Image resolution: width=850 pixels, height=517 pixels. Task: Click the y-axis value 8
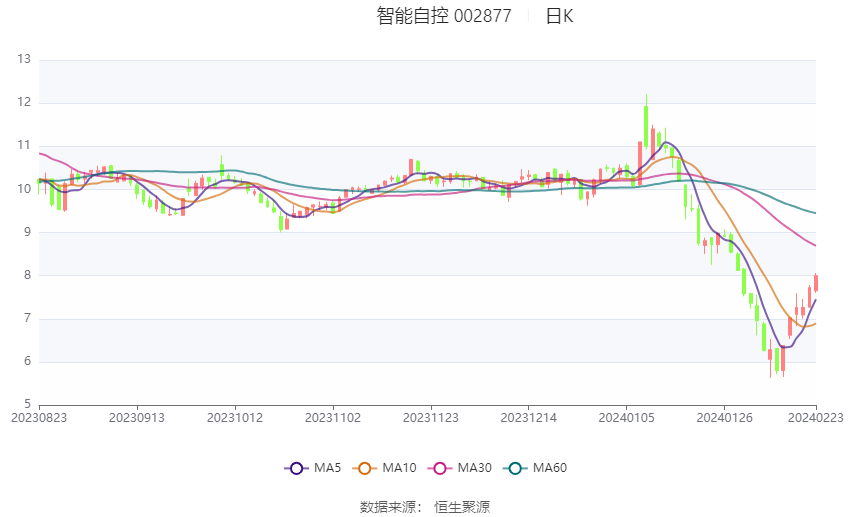(28, 275)
